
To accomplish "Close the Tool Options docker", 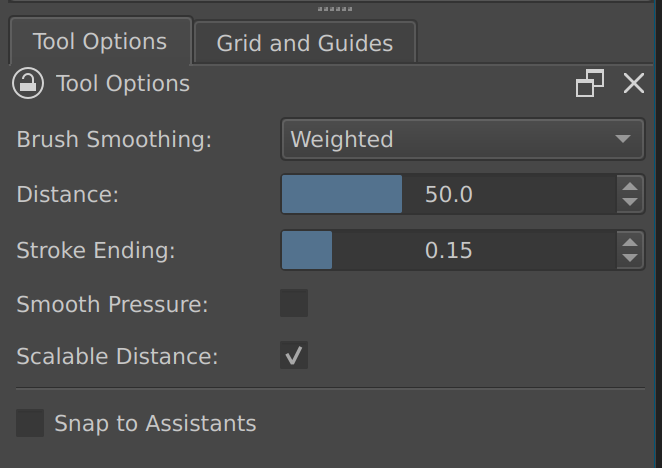I will [x=634, y=83].
